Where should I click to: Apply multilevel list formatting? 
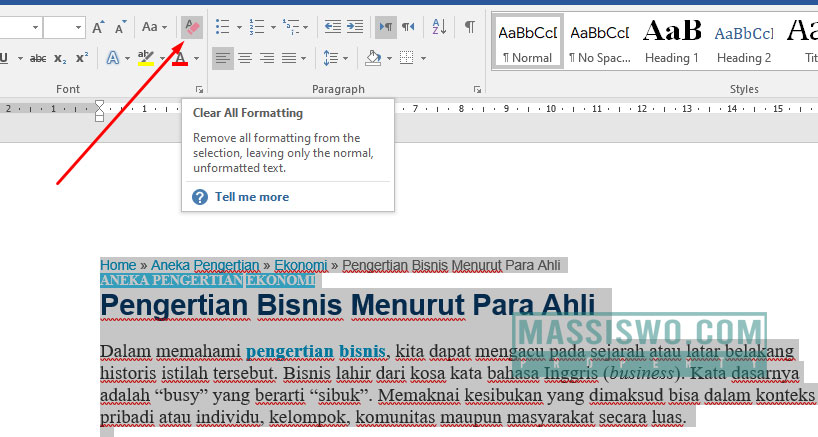[x=291, y=27]
